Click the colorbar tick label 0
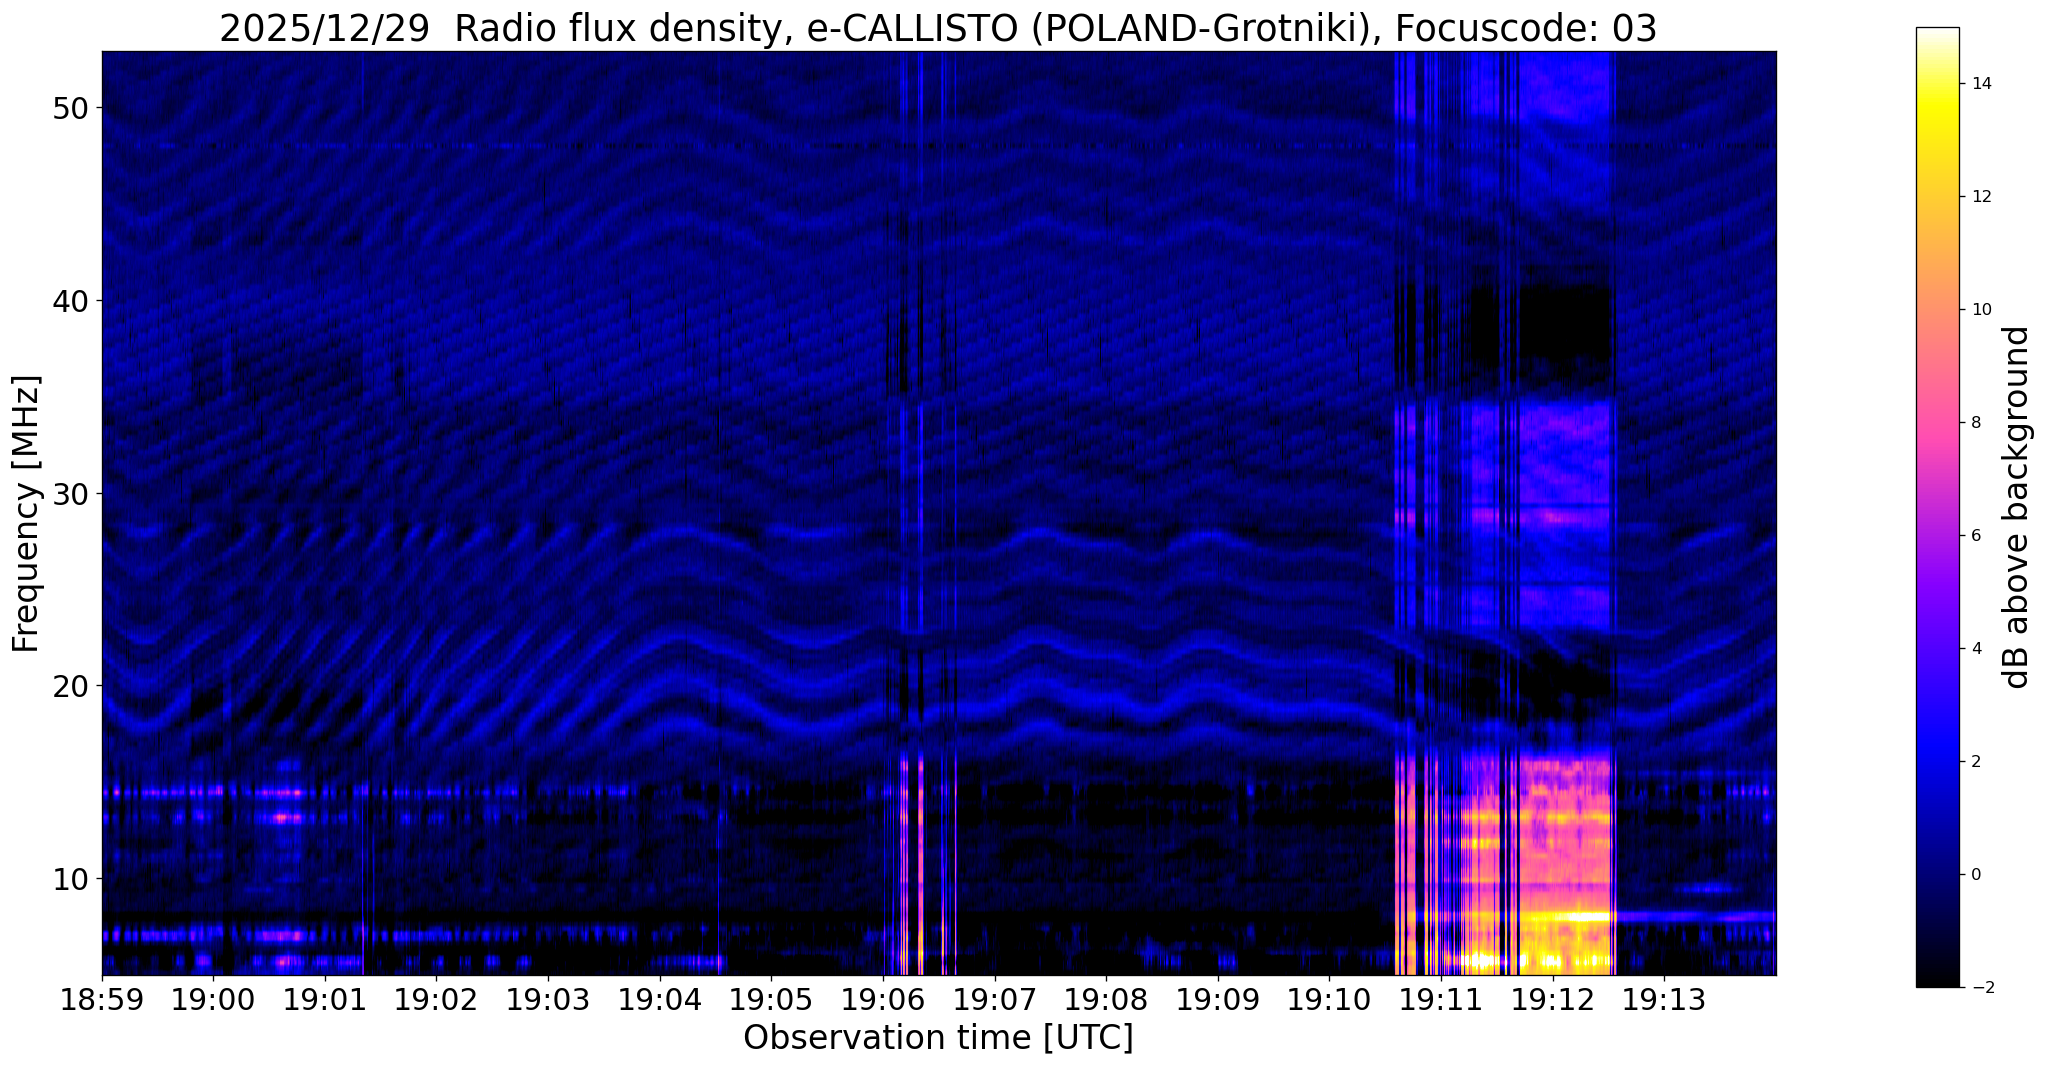Viewport: 2047px width, 1067px height. (x=1974, y=874)
